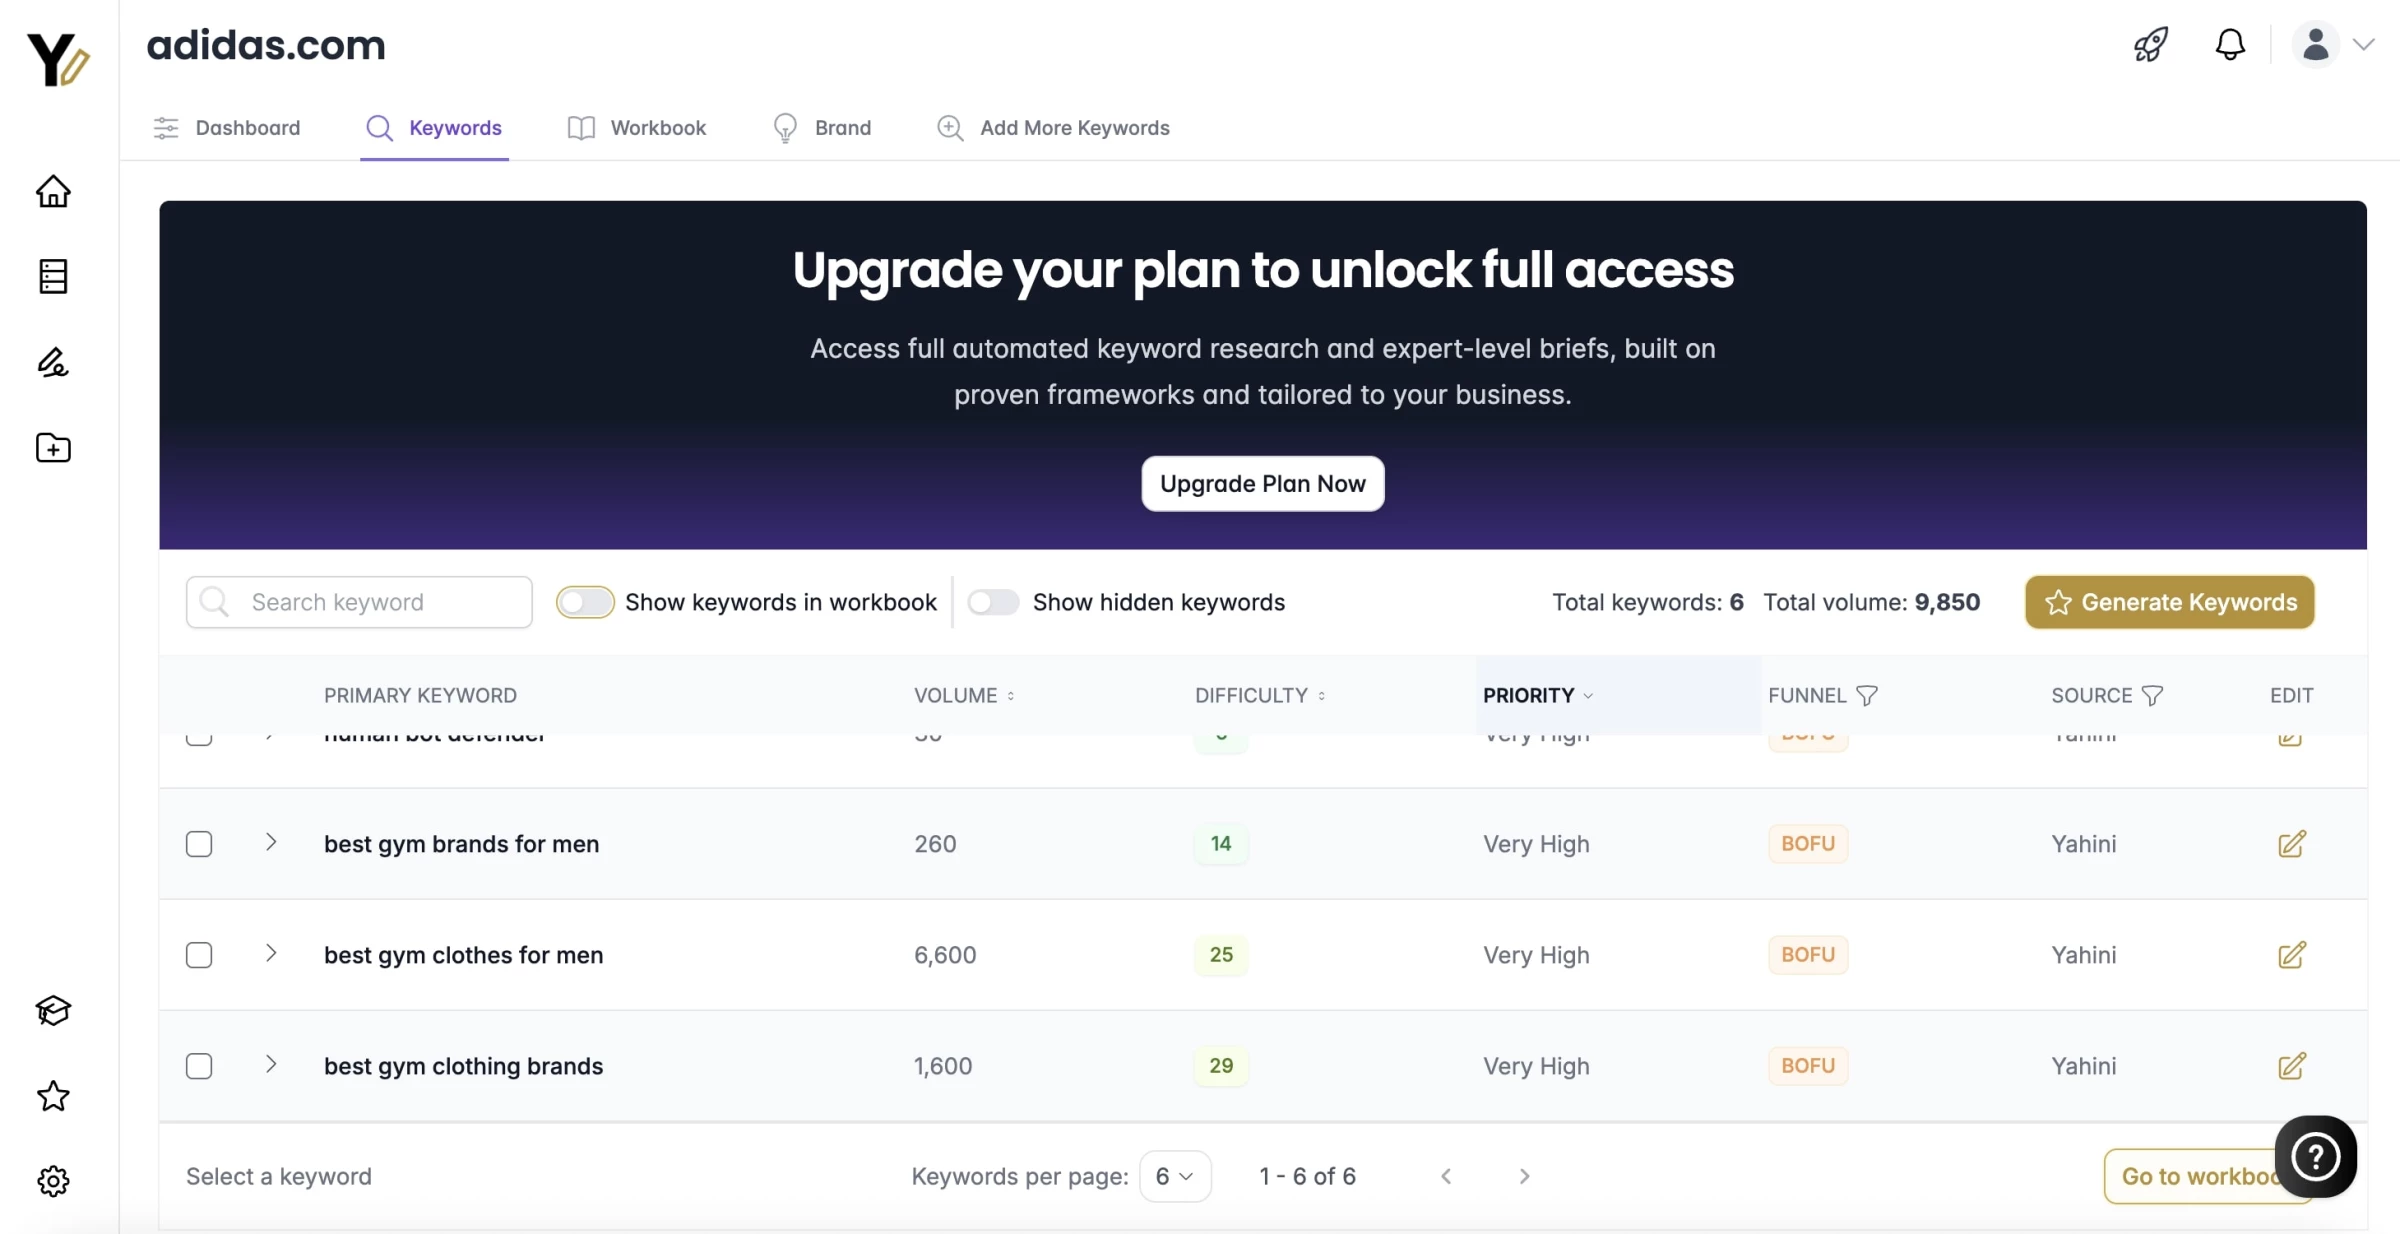
Task: Enable Show hidden keywords switch
Action: pos(993,602)
